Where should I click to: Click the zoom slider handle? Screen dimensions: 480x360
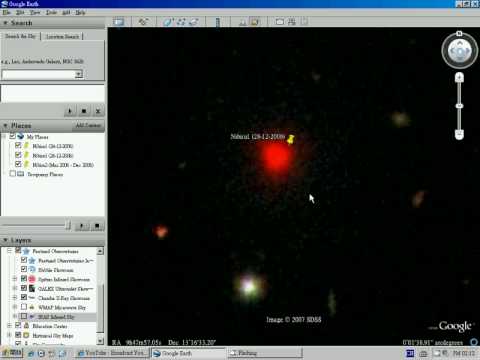click(x=459, y=106)
